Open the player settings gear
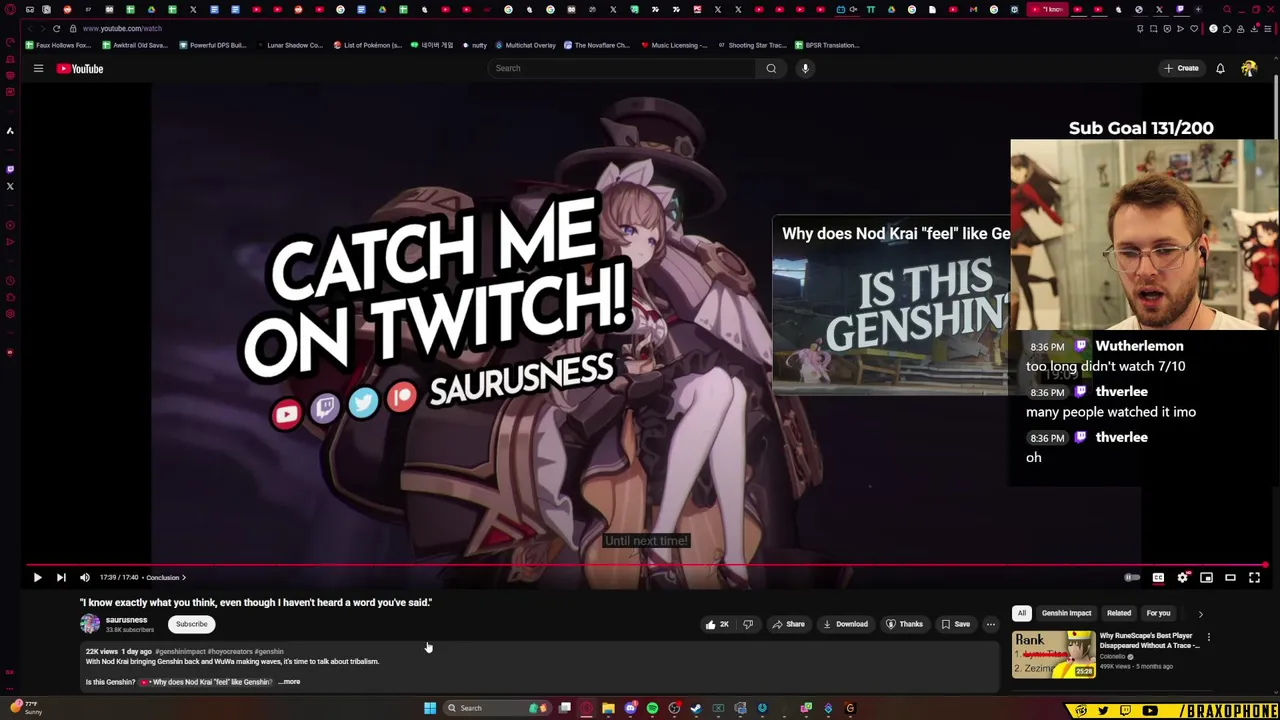Image resolution: width=1280 pixels, height=720 pixels. coord(1182,577)
